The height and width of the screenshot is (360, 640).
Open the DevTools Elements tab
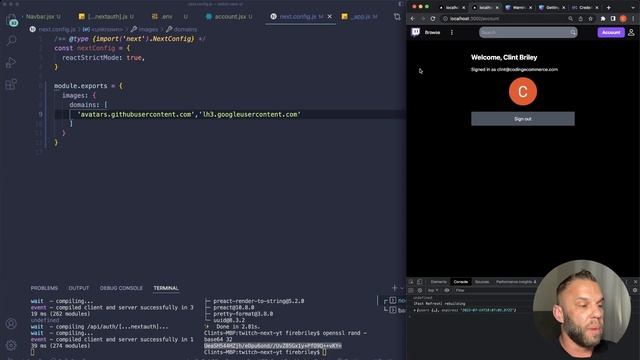point(438,282)
